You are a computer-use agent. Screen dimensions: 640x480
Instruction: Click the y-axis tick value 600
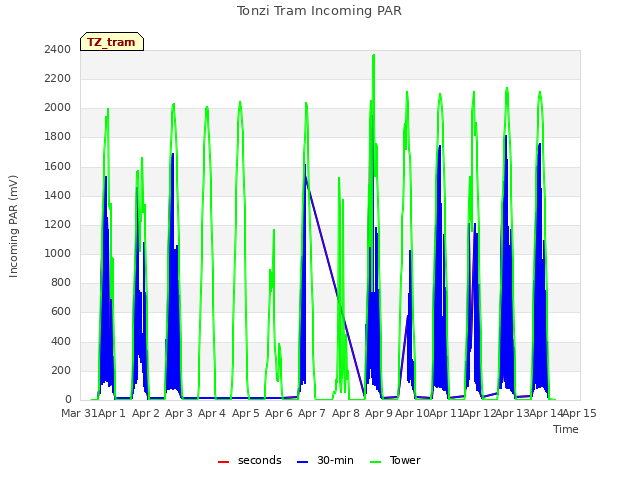(x=61, y=312)
